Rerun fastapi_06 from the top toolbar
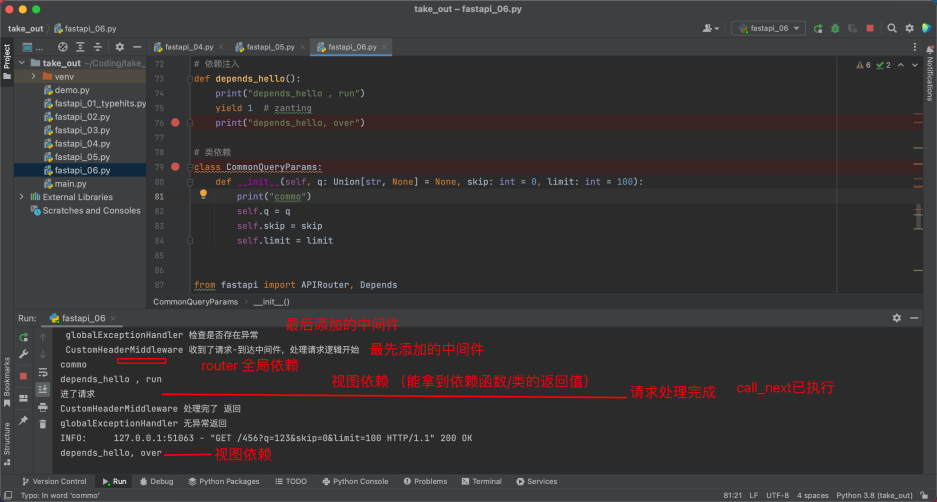937x502 pixels. click(x=818, y=29)
